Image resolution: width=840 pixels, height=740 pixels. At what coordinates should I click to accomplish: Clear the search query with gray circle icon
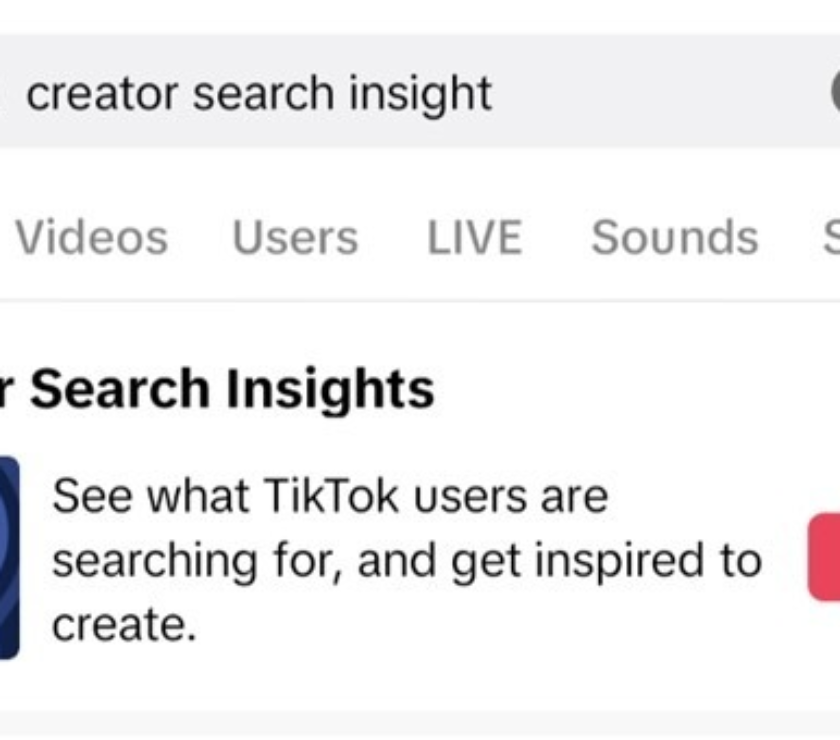tap(836, 92)
